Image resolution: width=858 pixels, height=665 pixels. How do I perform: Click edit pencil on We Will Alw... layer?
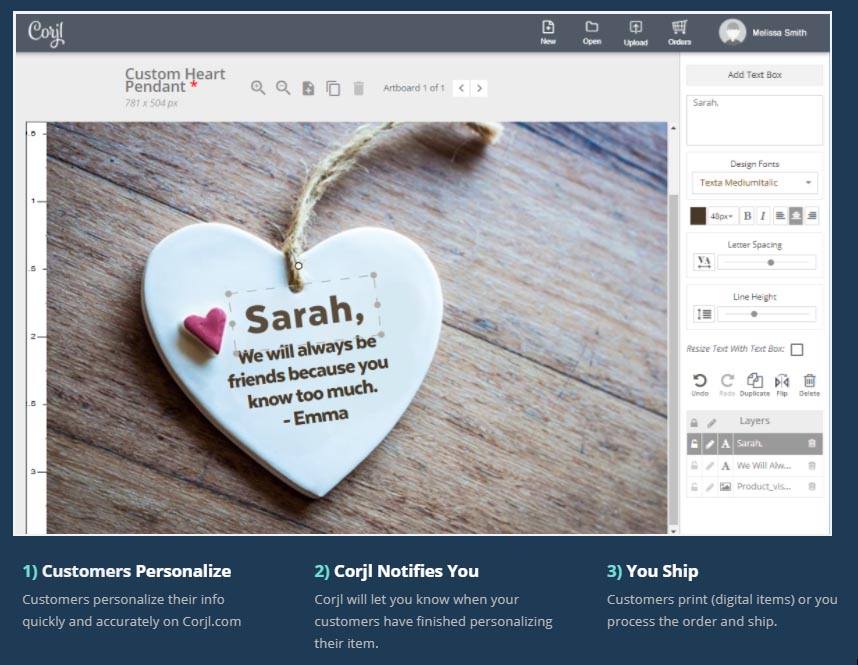[x=710, y=466]
